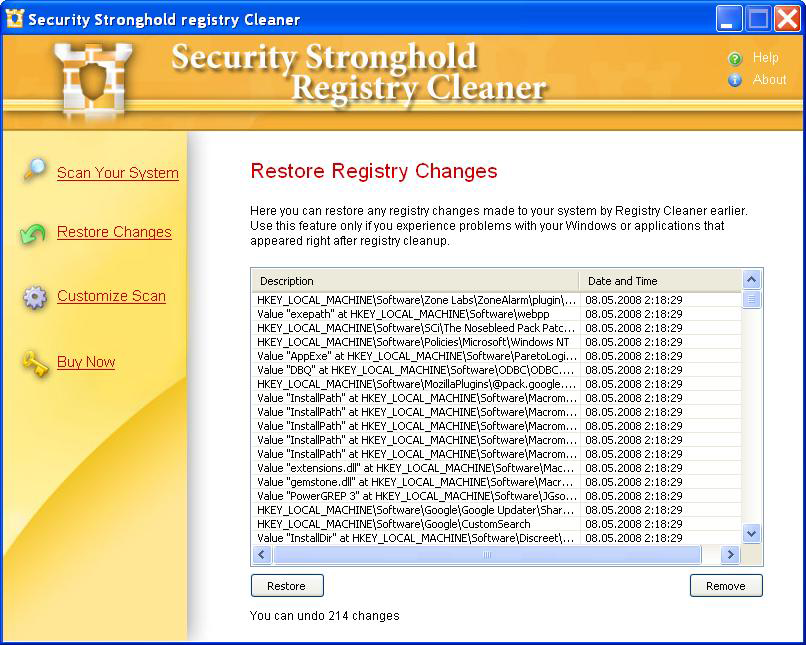
Task: Select the Value "InstallDir" Discreet row
Action: [x=496, y=538]
